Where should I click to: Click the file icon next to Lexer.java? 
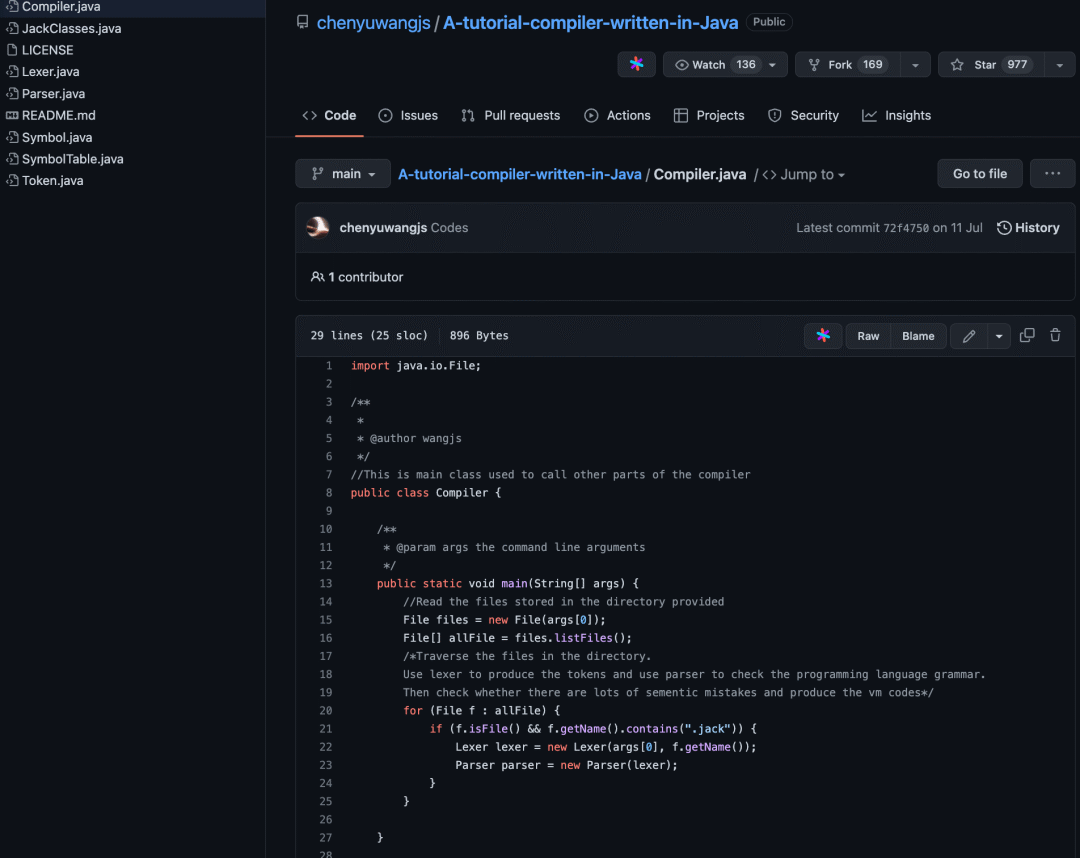click(x=12, y=72)
